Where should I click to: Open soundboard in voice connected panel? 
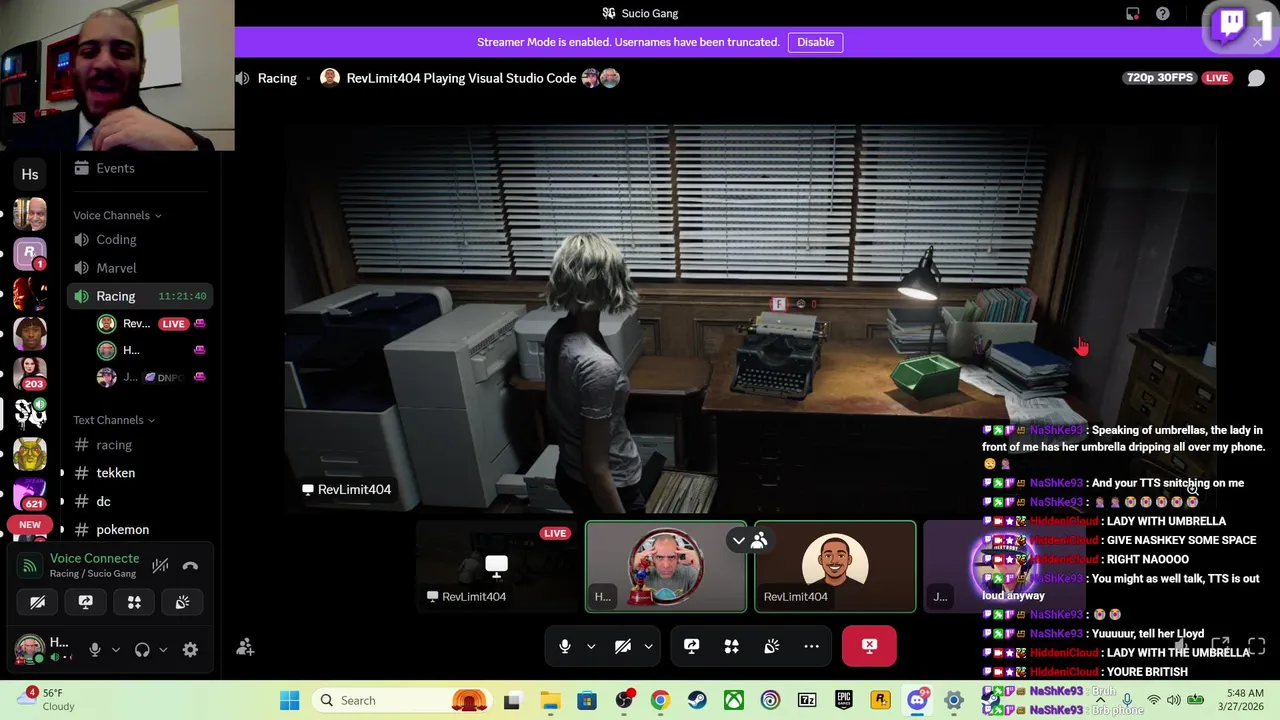pos(182,602)
